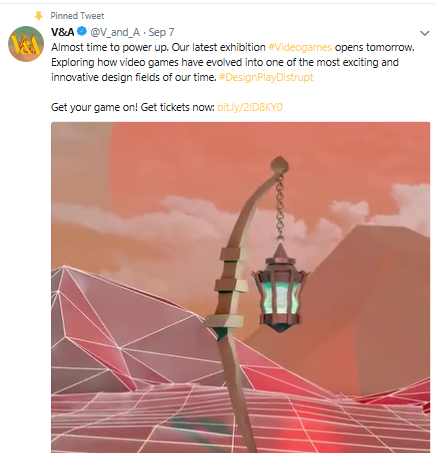Follow the bit.ly/2ID8KY0 tickets link
The height and width of the screenshot is (453, 435).
point(250,107)
